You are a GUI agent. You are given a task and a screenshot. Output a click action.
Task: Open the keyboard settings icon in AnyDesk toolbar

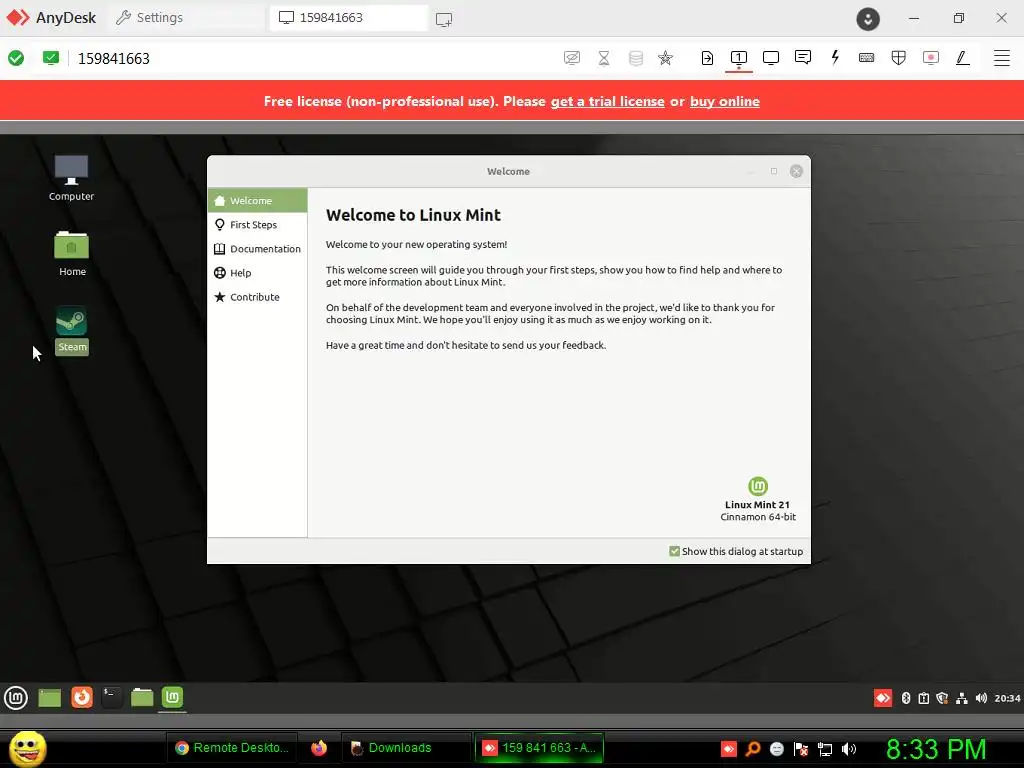[867, 57]
